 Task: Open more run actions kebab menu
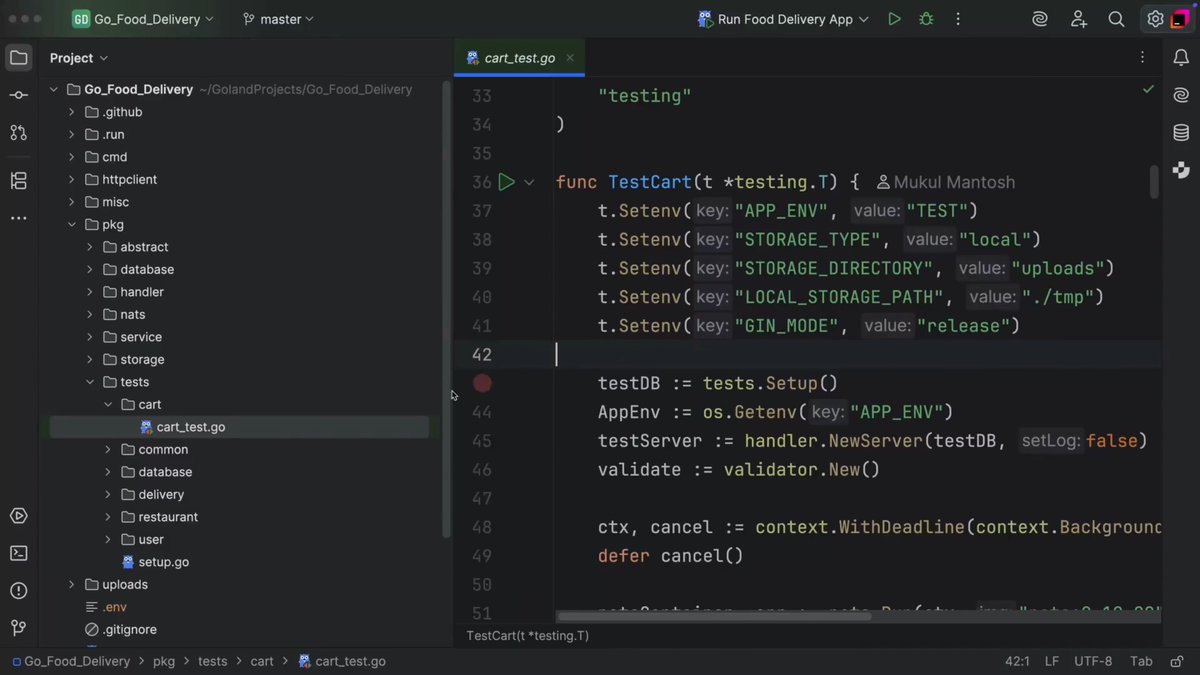tap(958, 19)
